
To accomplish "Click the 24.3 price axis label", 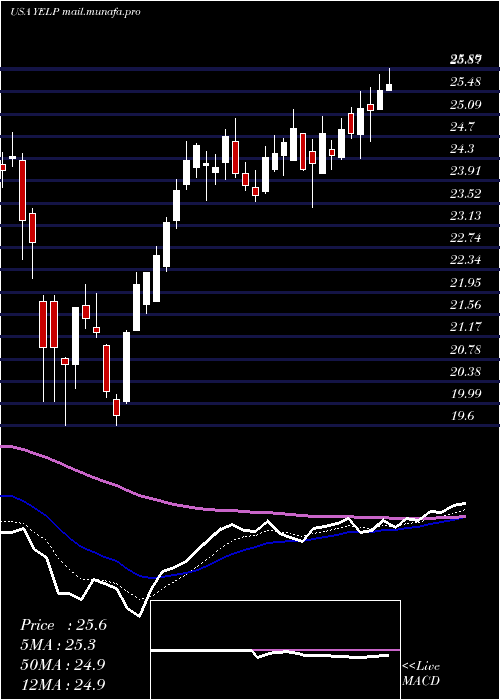I will (x=462, y=149).
